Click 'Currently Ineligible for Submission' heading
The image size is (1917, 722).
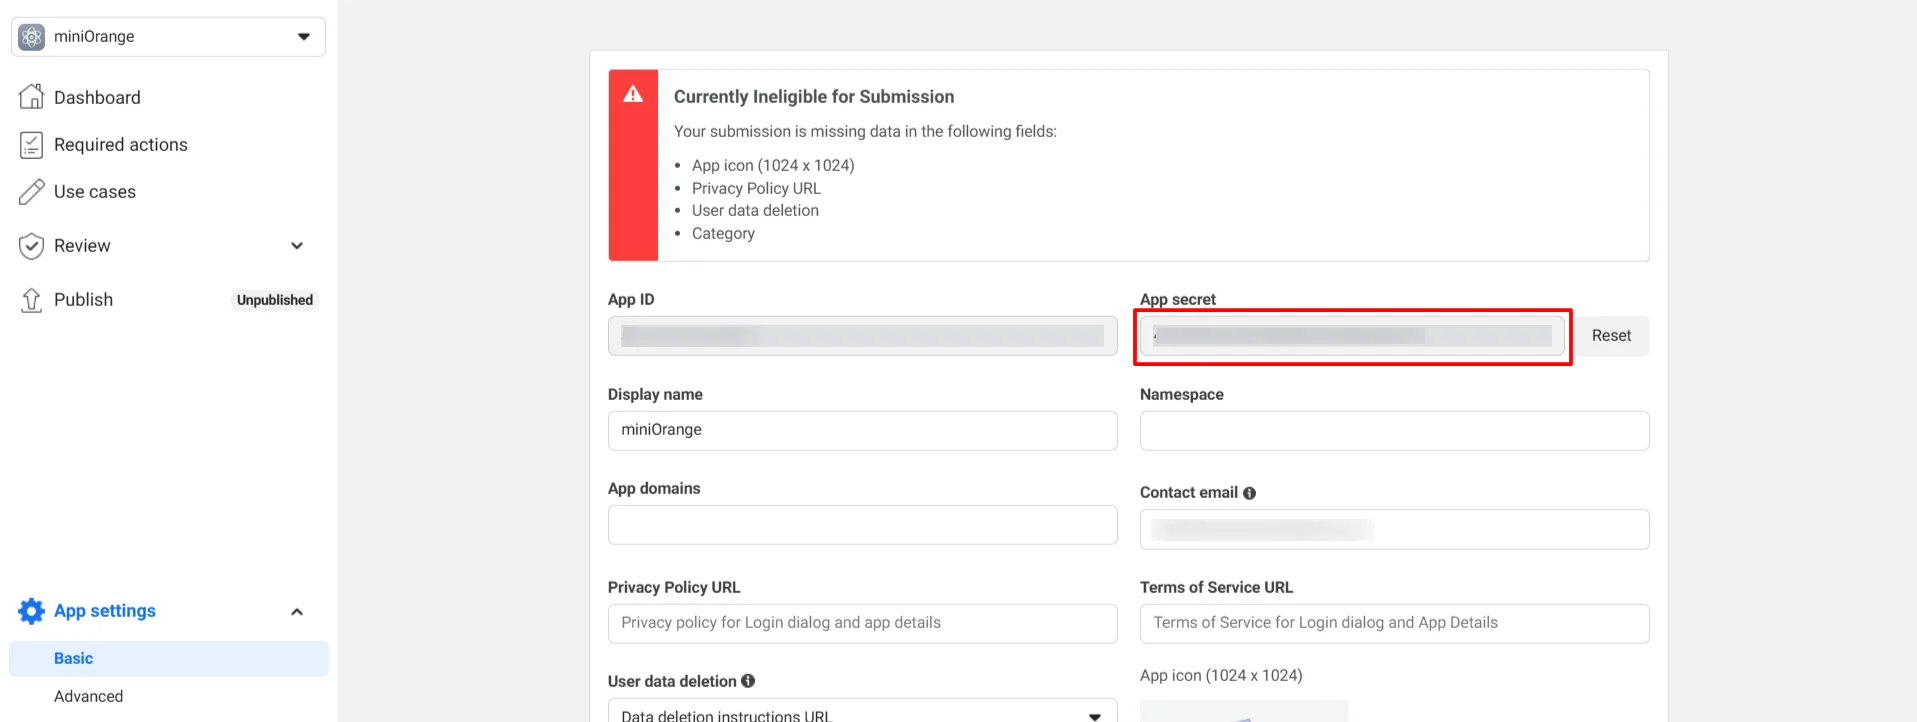[x=814, y=97]
